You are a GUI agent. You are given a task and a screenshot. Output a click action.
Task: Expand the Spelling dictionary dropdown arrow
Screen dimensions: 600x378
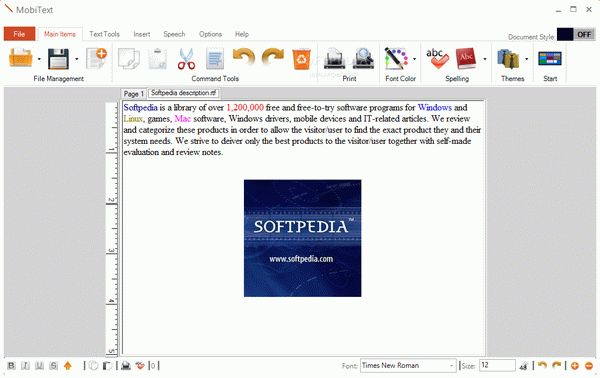485,59
